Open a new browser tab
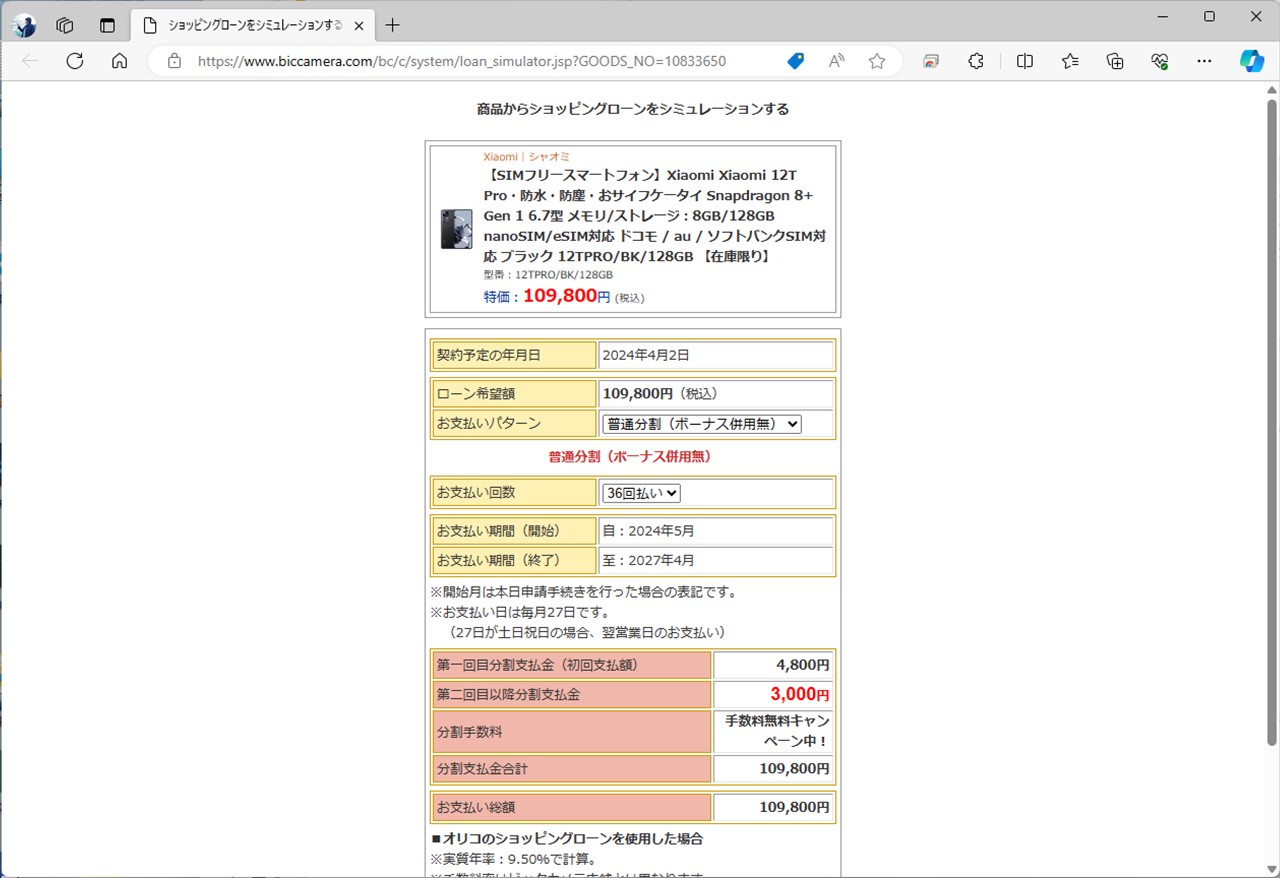Viewport: 1280px width, 878px height. click(x=391, y=25)
